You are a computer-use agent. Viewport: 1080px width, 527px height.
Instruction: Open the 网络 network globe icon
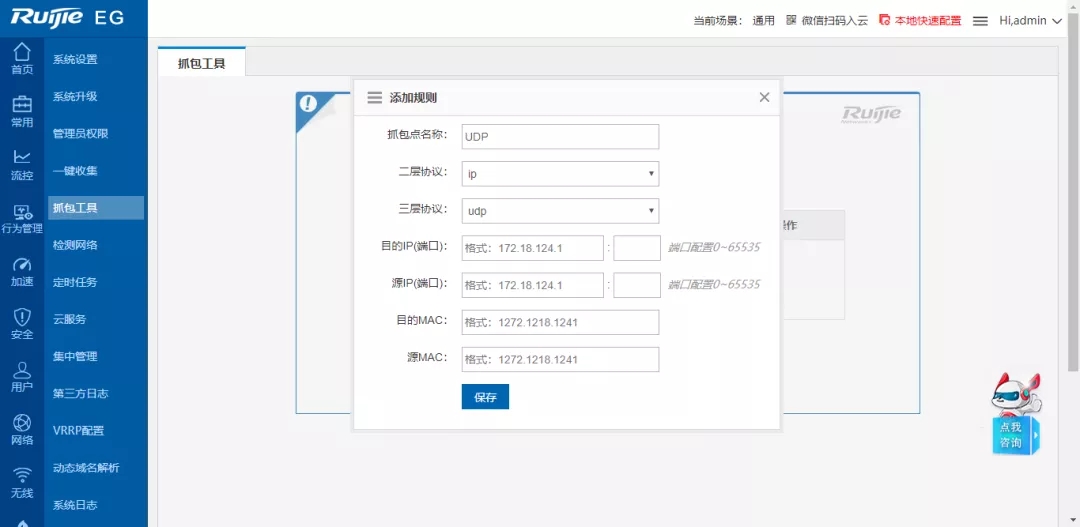pos(22,425)
